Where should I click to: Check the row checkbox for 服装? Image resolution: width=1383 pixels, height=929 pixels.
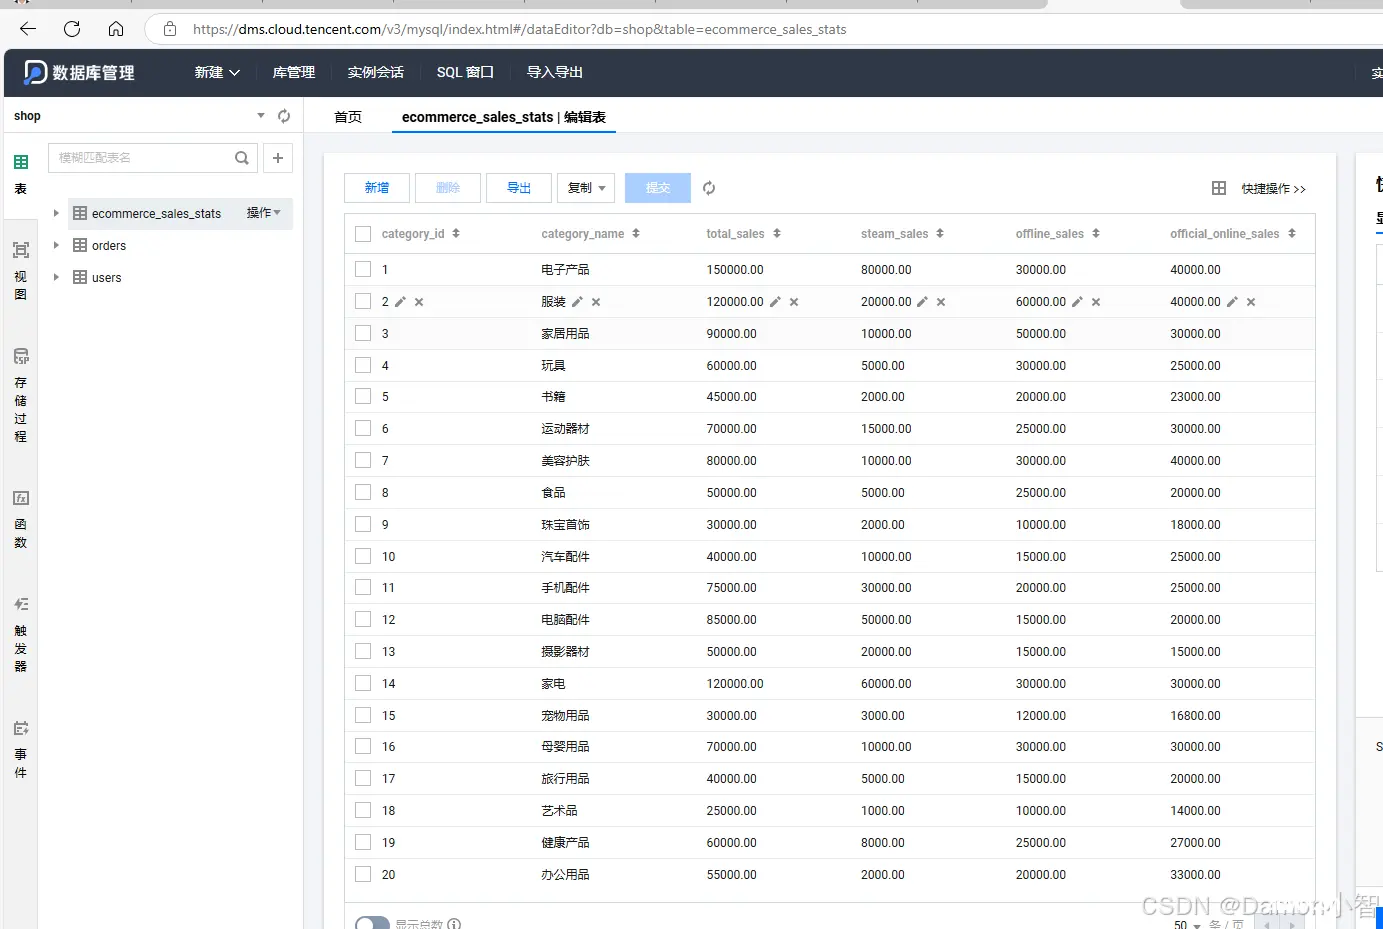point(363,302)
